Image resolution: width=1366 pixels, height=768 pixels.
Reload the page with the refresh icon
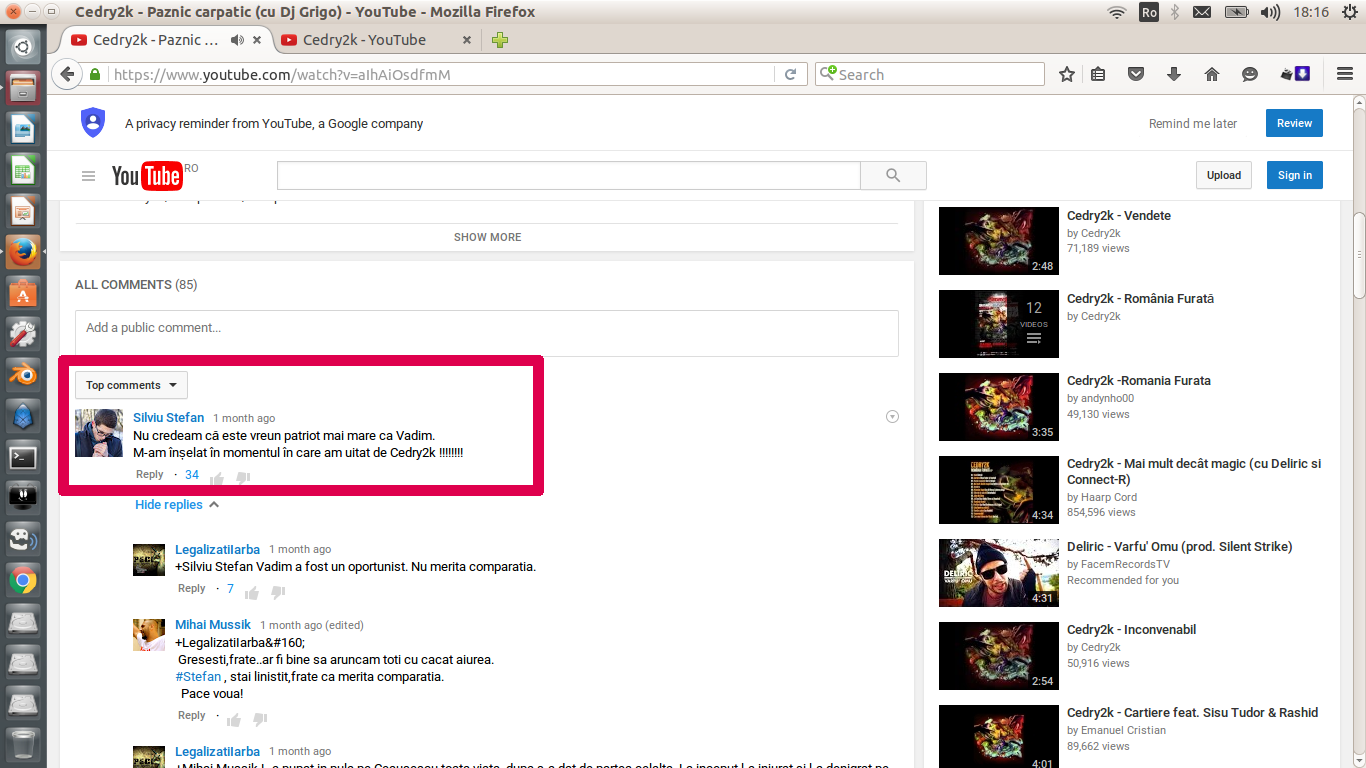click(790, 74)
